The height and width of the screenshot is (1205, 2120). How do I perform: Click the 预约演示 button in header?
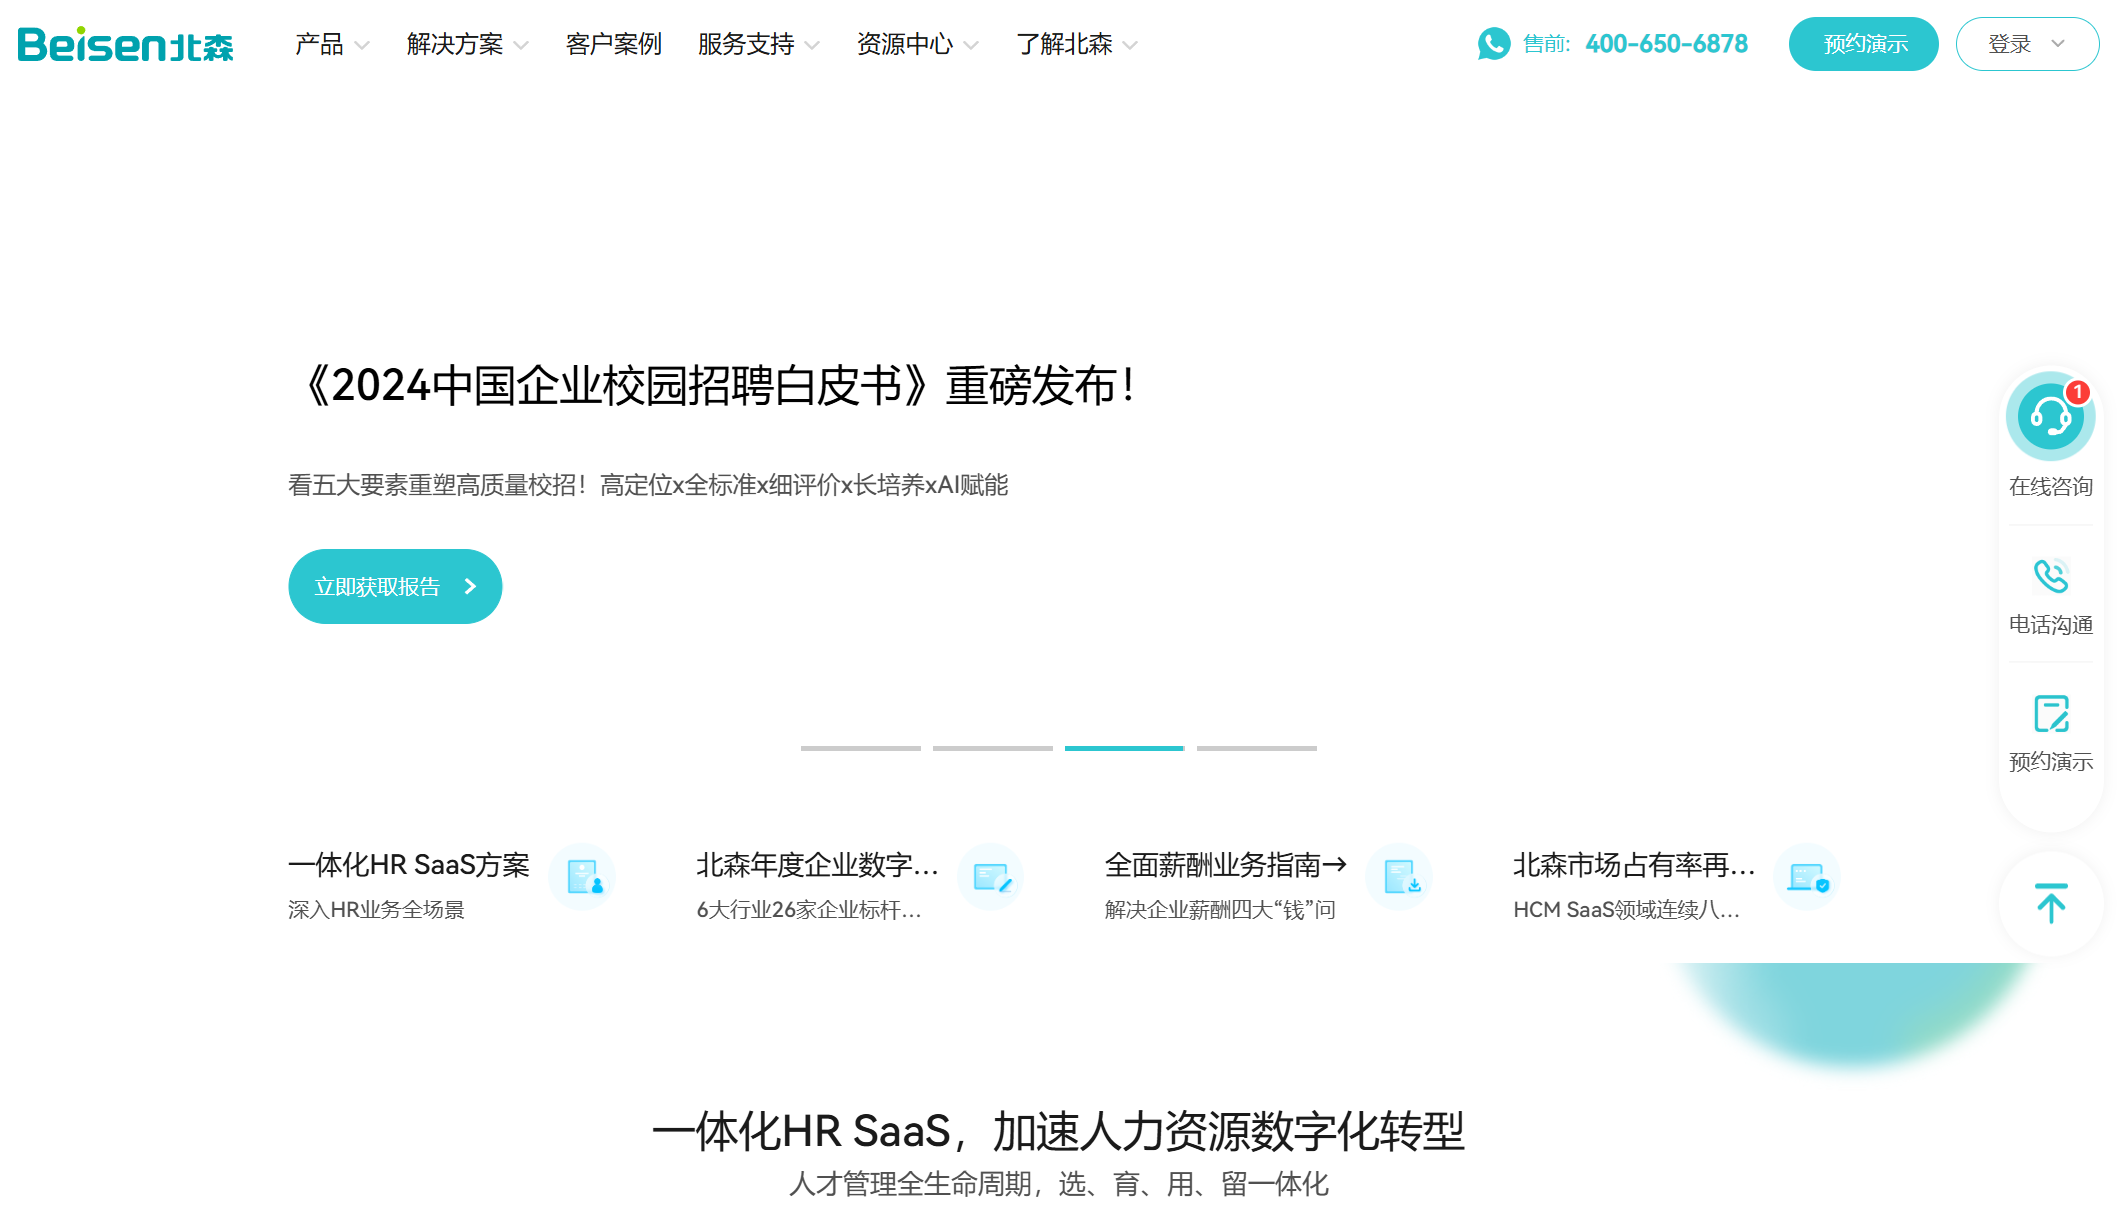click(x=1864, y=44)
